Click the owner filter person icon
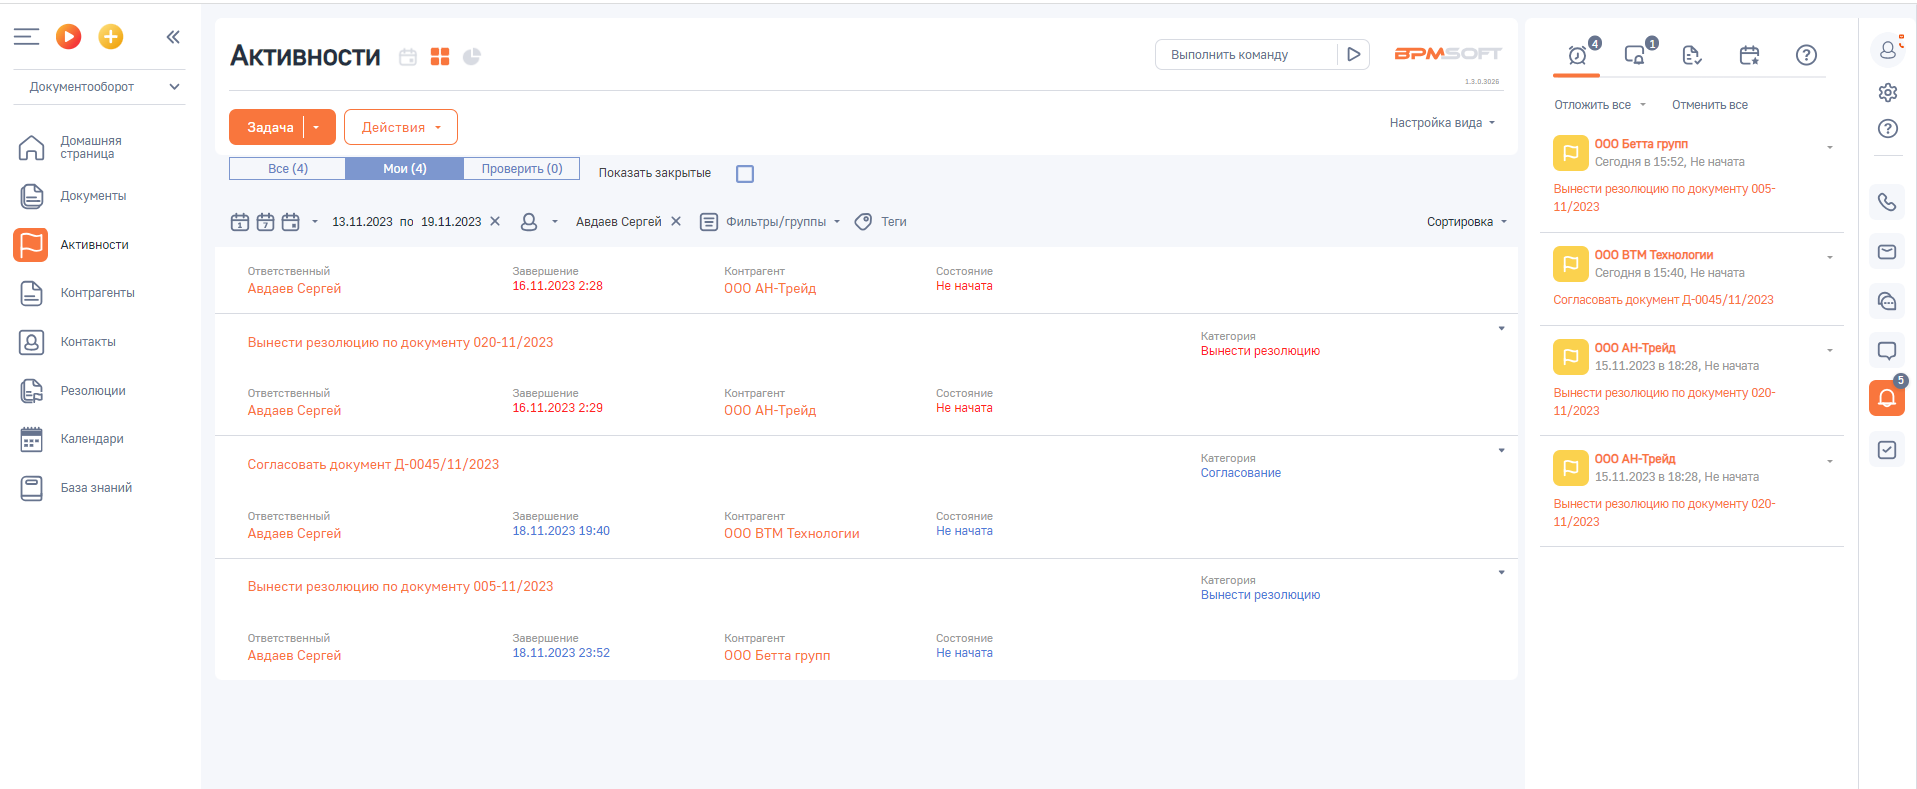Image resolution: width=1917 pixels, height=789 pixels. (529, 222)
